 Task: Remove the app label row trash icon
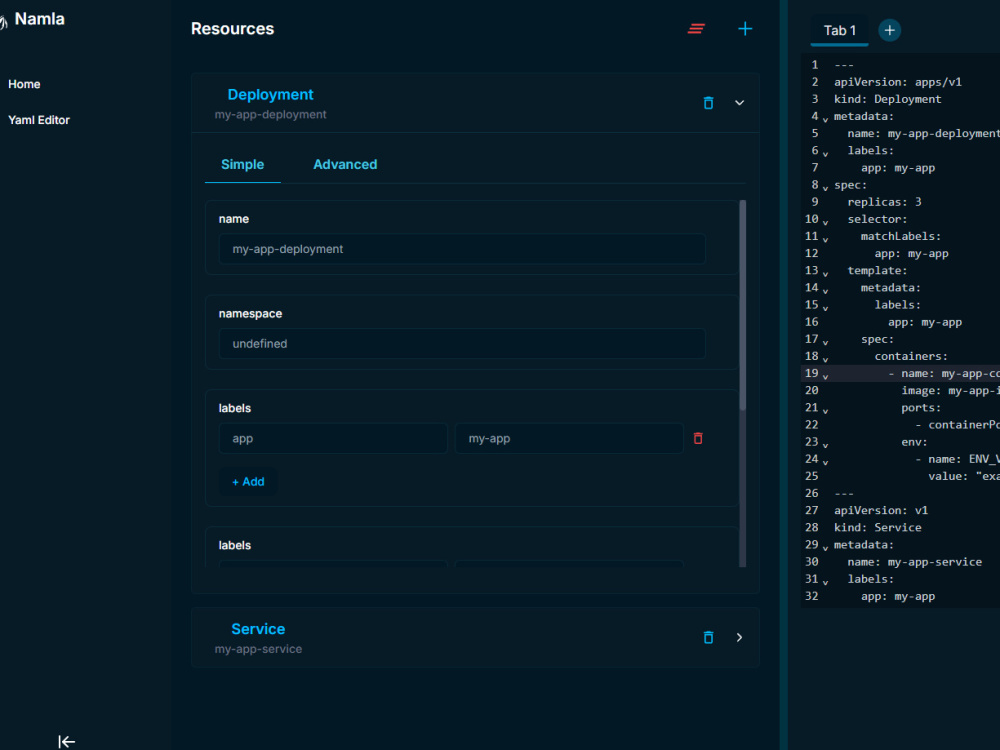(x=698, y=438)
